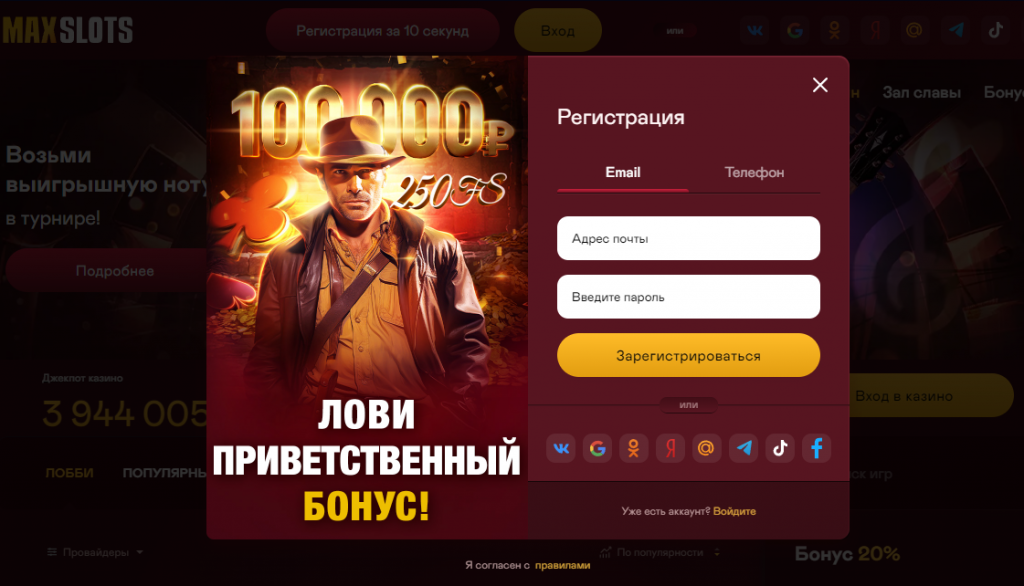Viewport: 1024px width, 586px height.
Task: Follow the Войдите link
Action: (x=735, y=512)
